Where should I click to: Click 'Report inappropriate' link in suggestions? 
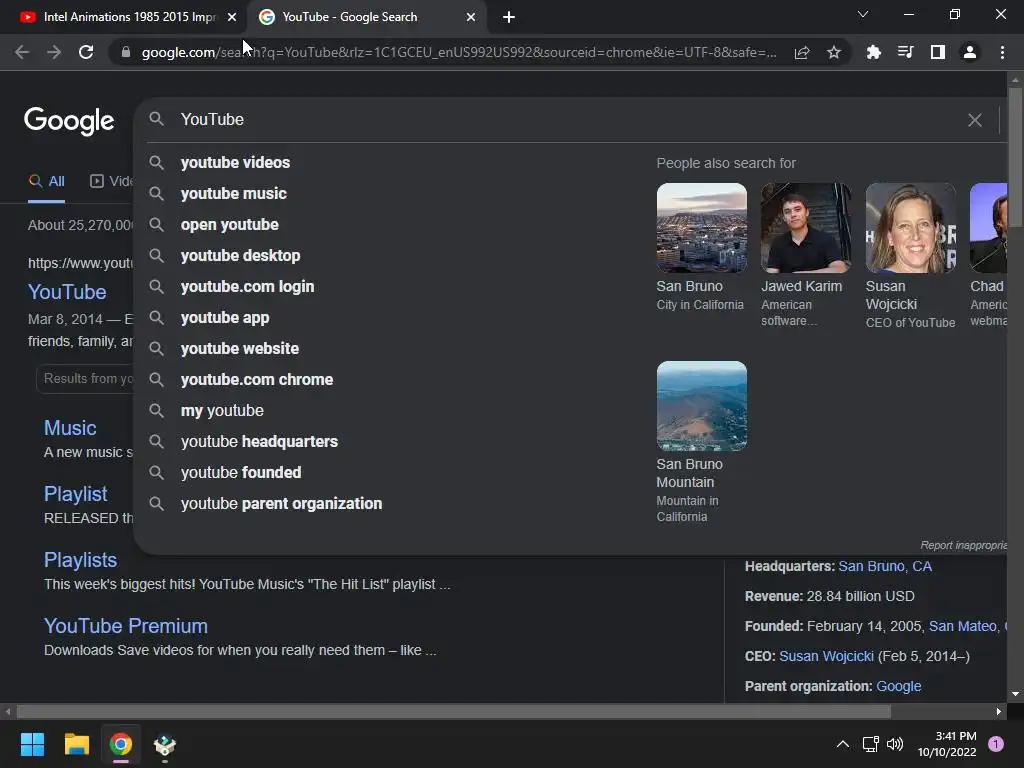963,545
